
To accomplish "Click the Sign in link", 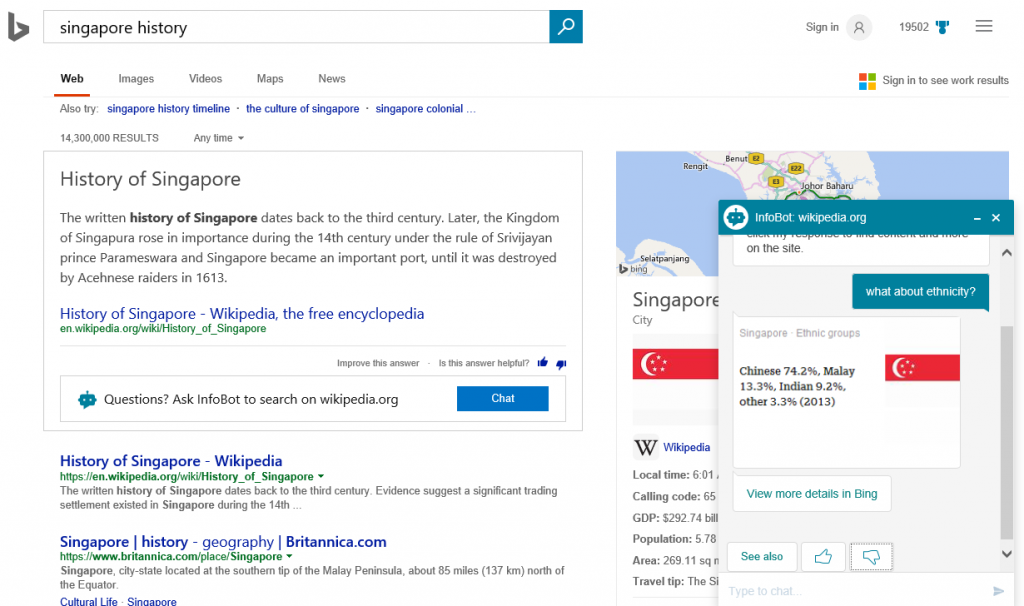I will coord(822,27).
